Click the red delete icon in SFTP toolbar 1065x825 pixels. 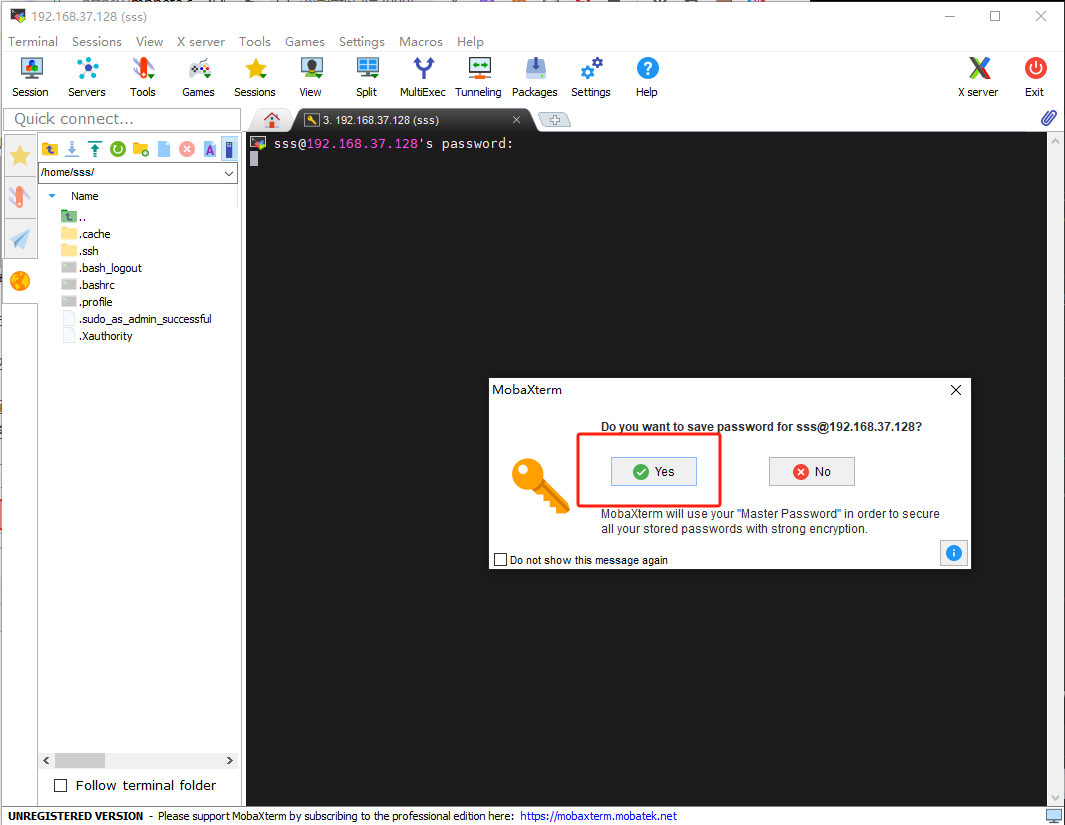(187, 149)
